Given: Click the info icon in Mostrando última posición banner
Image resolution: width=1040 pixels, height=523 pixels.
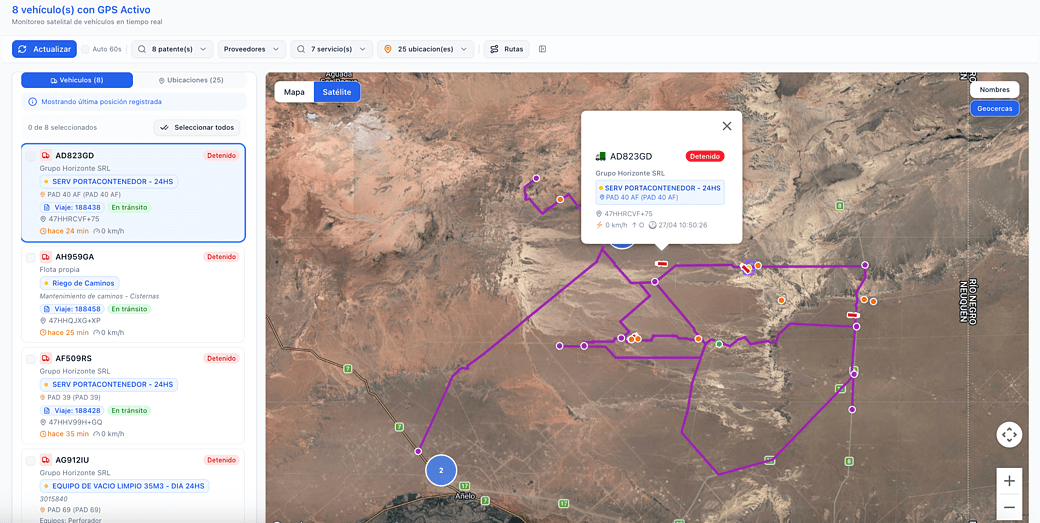Looking at the screenshot, I should [33, 102].
